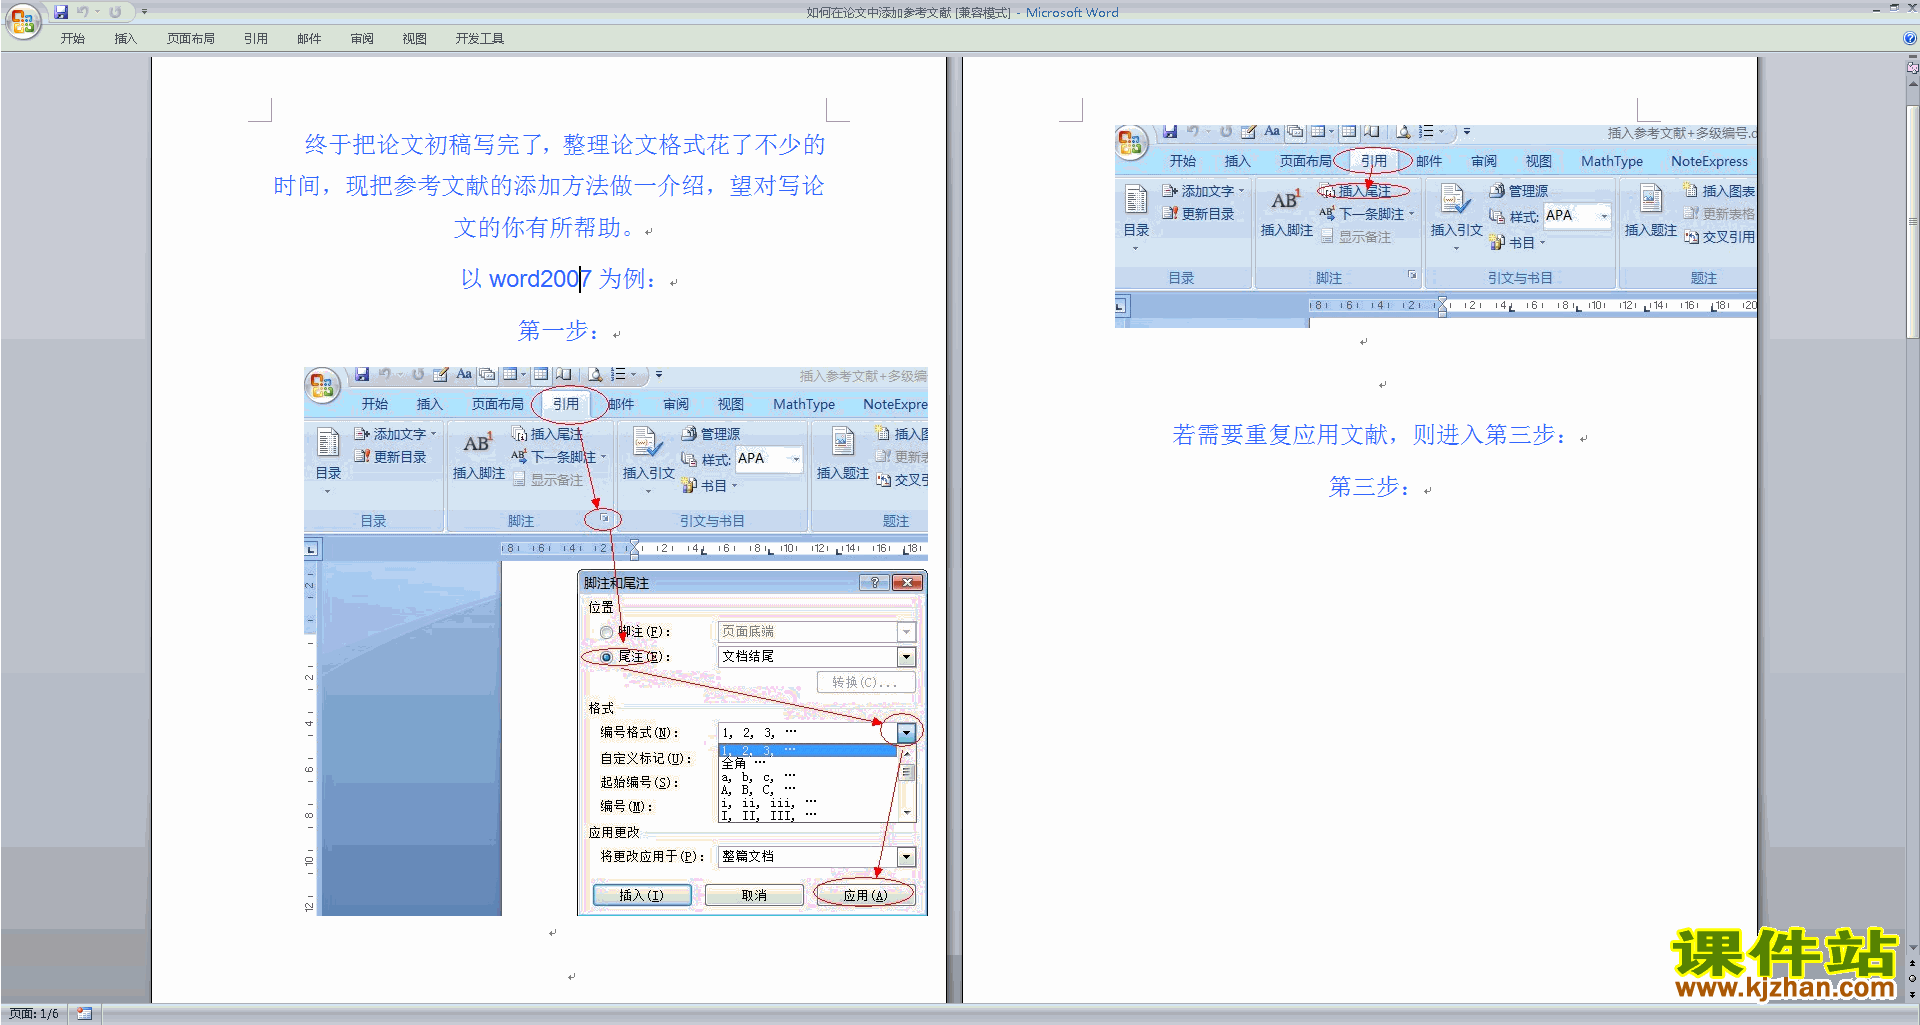Click 脚注(F) radio button in the dialog picture

(606, 632)
